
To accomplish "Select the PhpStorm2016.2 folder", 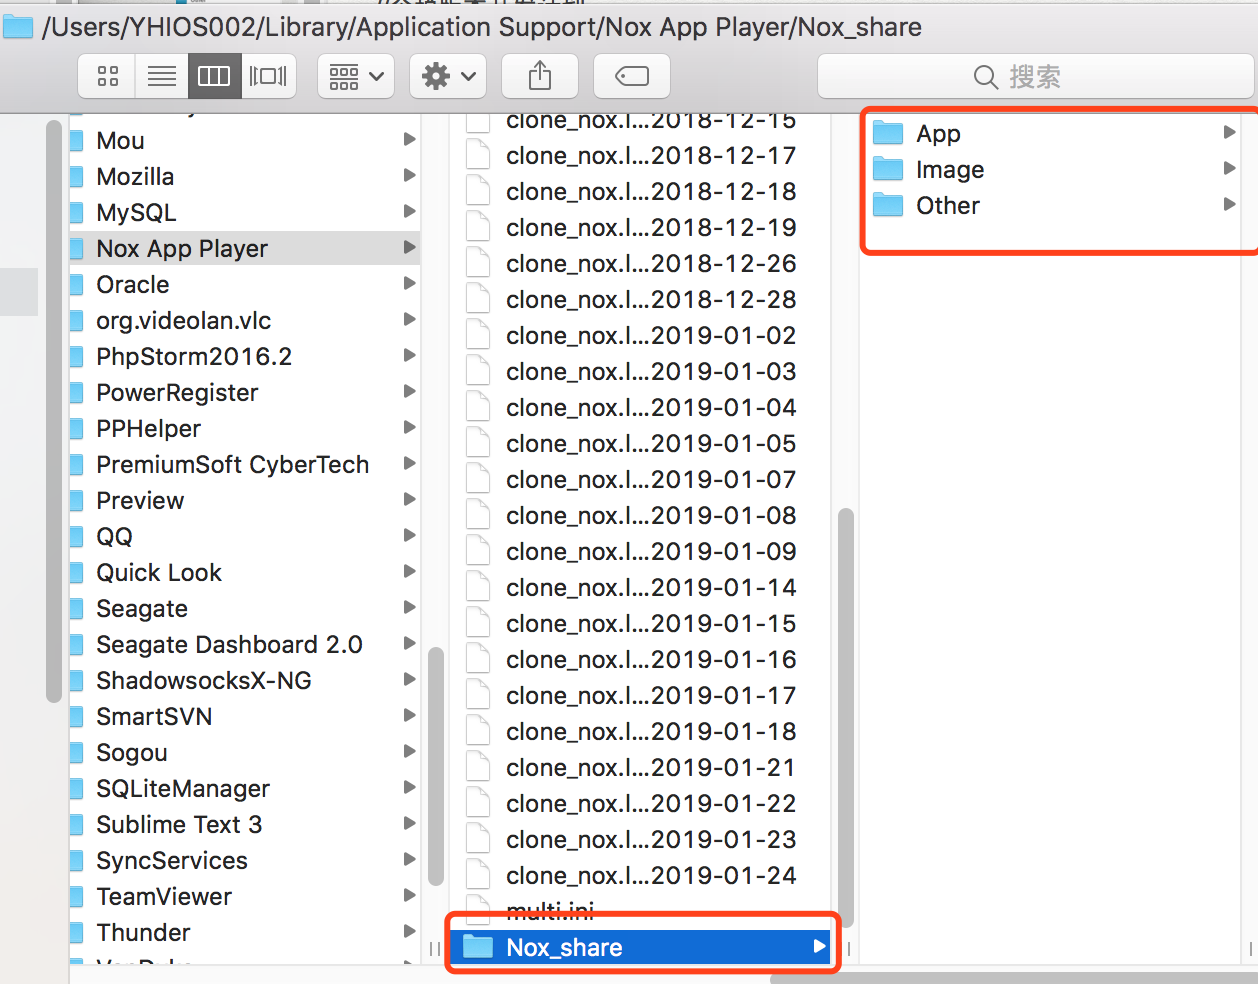I will [x=244, y=356].
